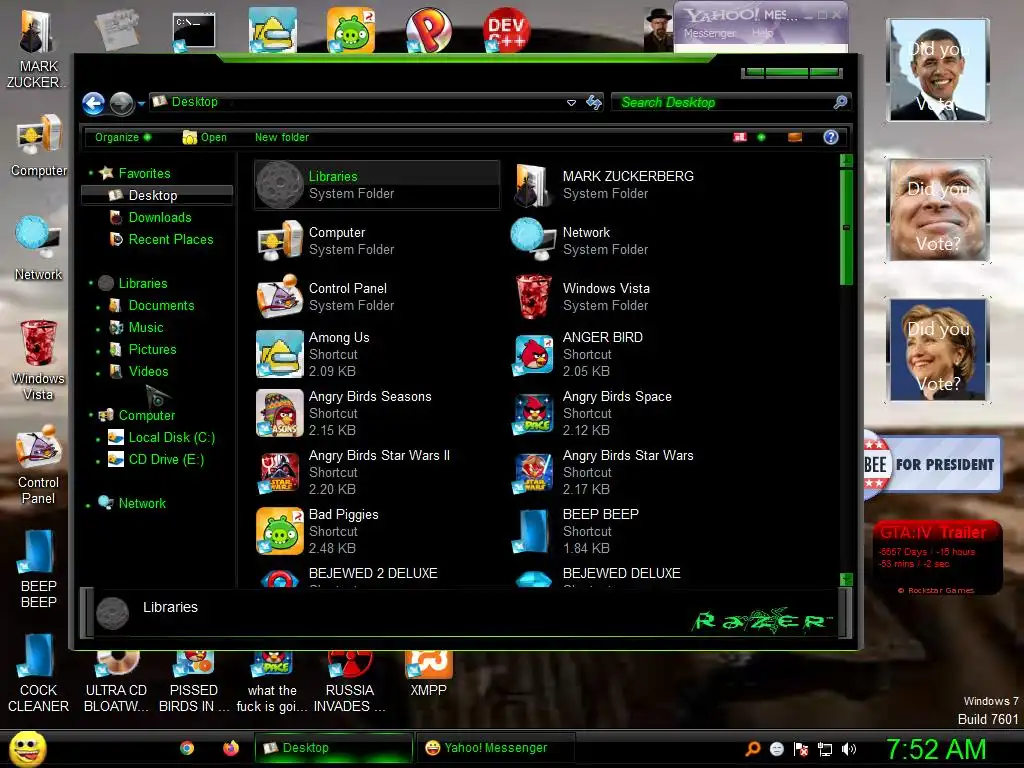The image size is (1024, 768).
Task: Click the Search Desktop input field
Action: coord(724,103)
